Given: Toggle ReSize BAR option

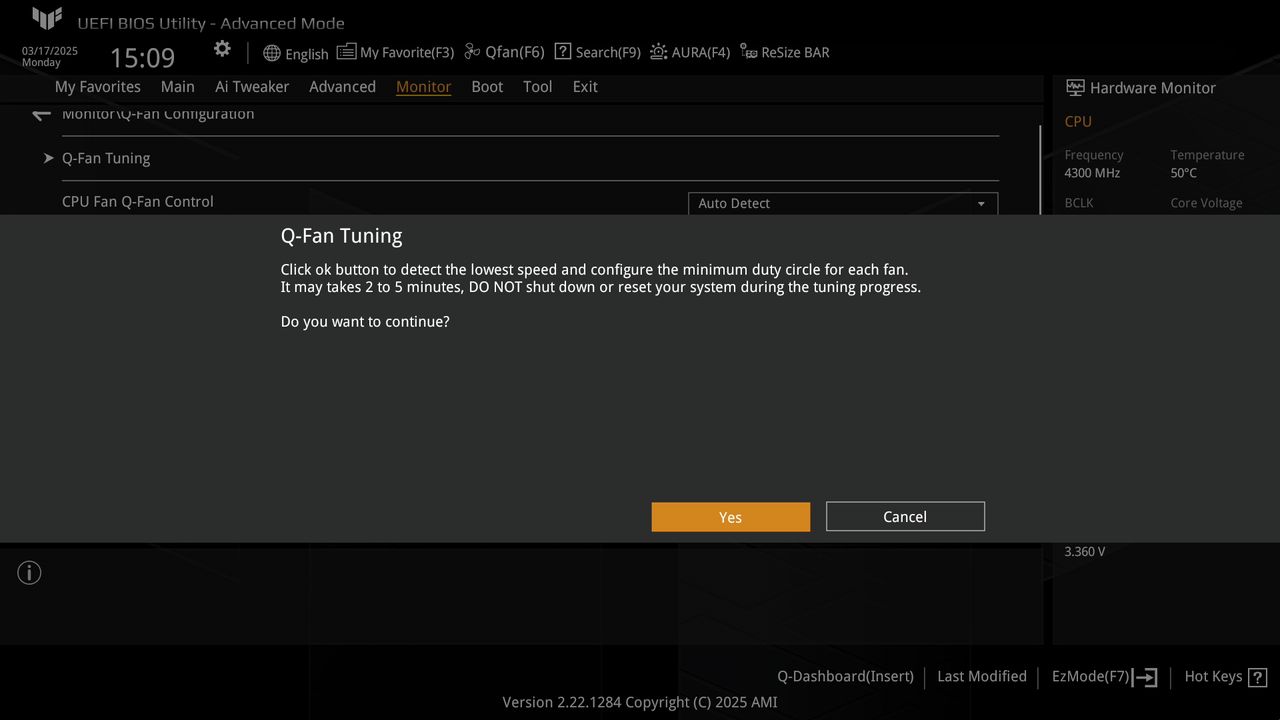Looking at the screenshot, I should [x=784, y=52].
